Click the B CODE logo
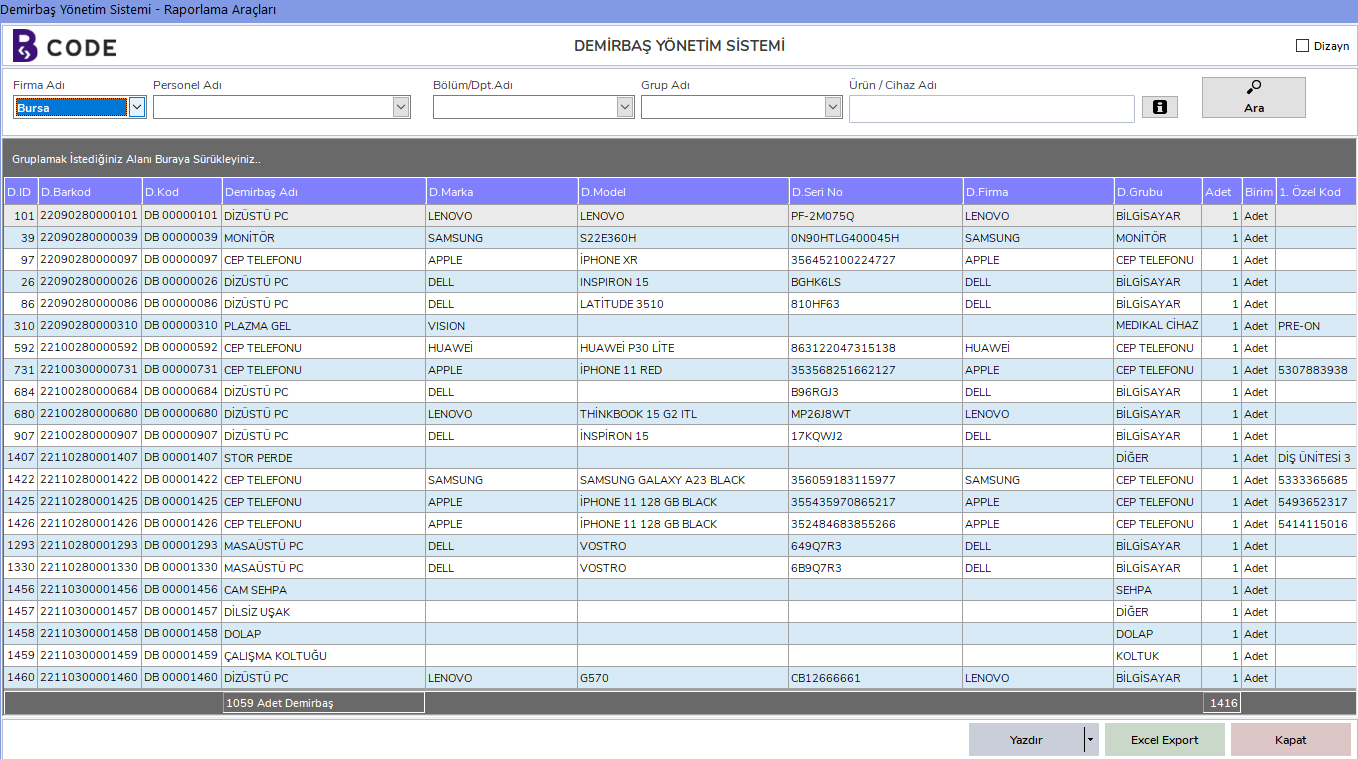Viewport: 1358px width, 759px height. pos(64,46)
